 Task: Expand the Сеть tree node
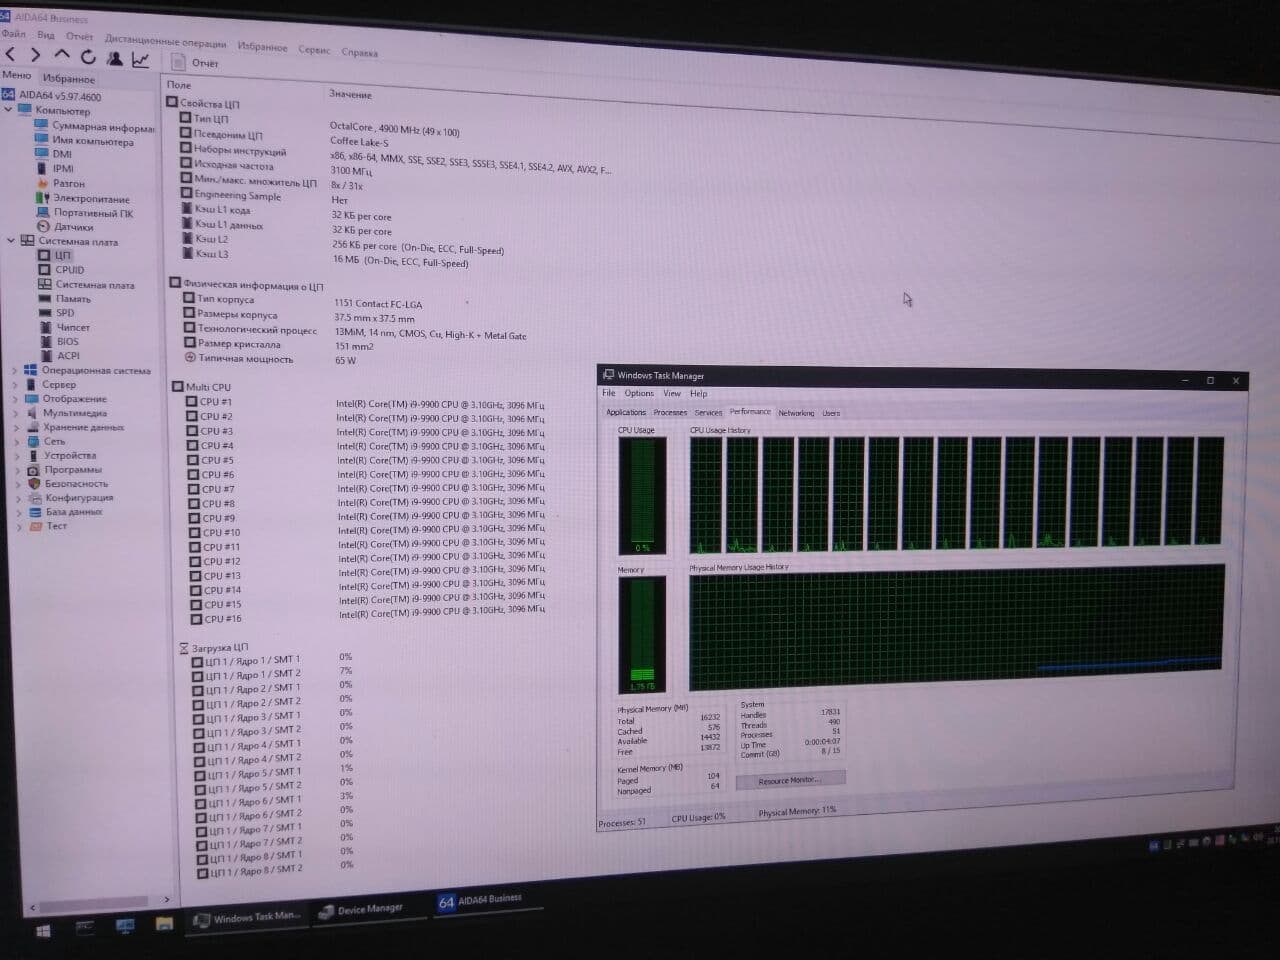click(x=16, y=441)
